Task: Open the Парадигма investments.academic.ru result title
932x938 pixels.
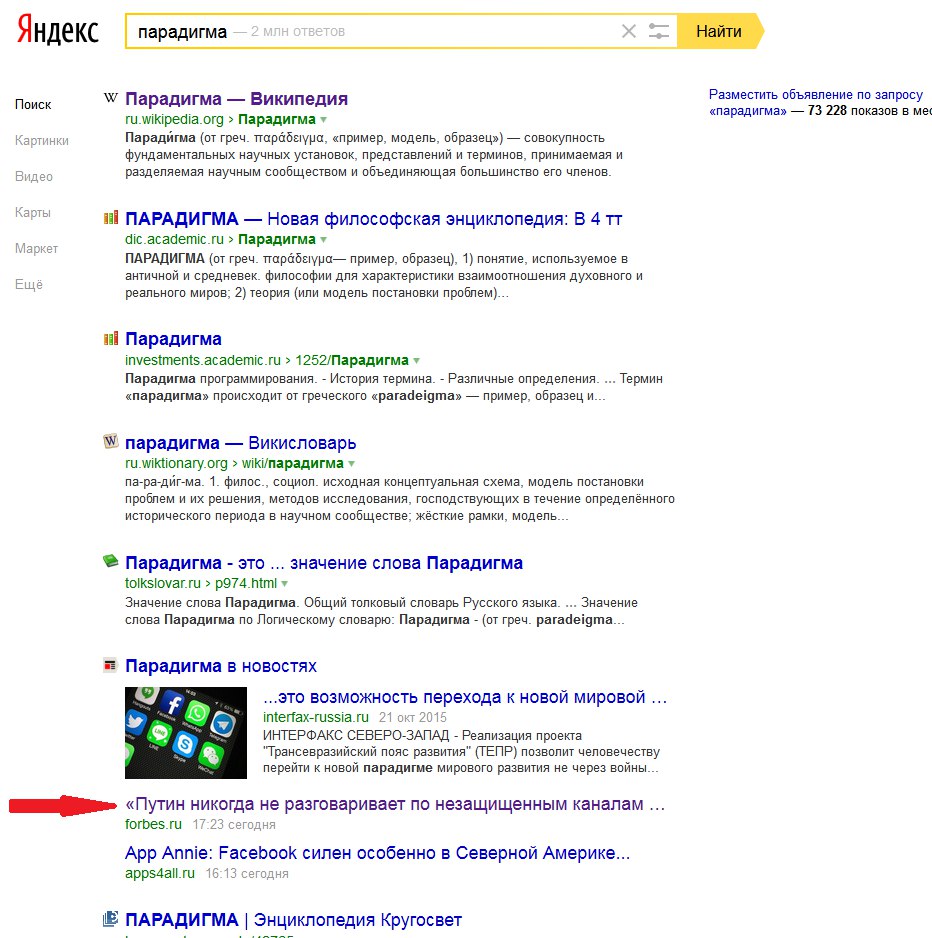Action: click(173, 339)
